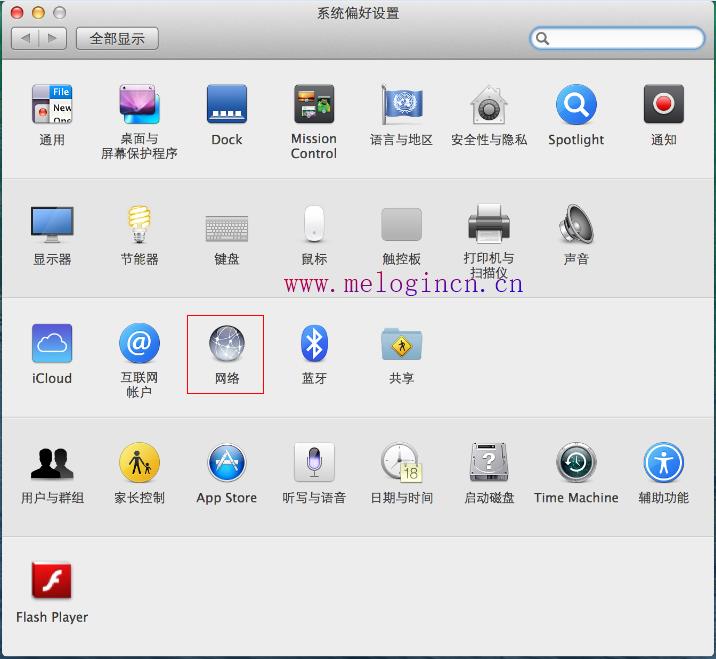Open 辅助功能 (Accessibility) preferences
The height and width of the screenshot is (659, 716).
pos(663,463)
